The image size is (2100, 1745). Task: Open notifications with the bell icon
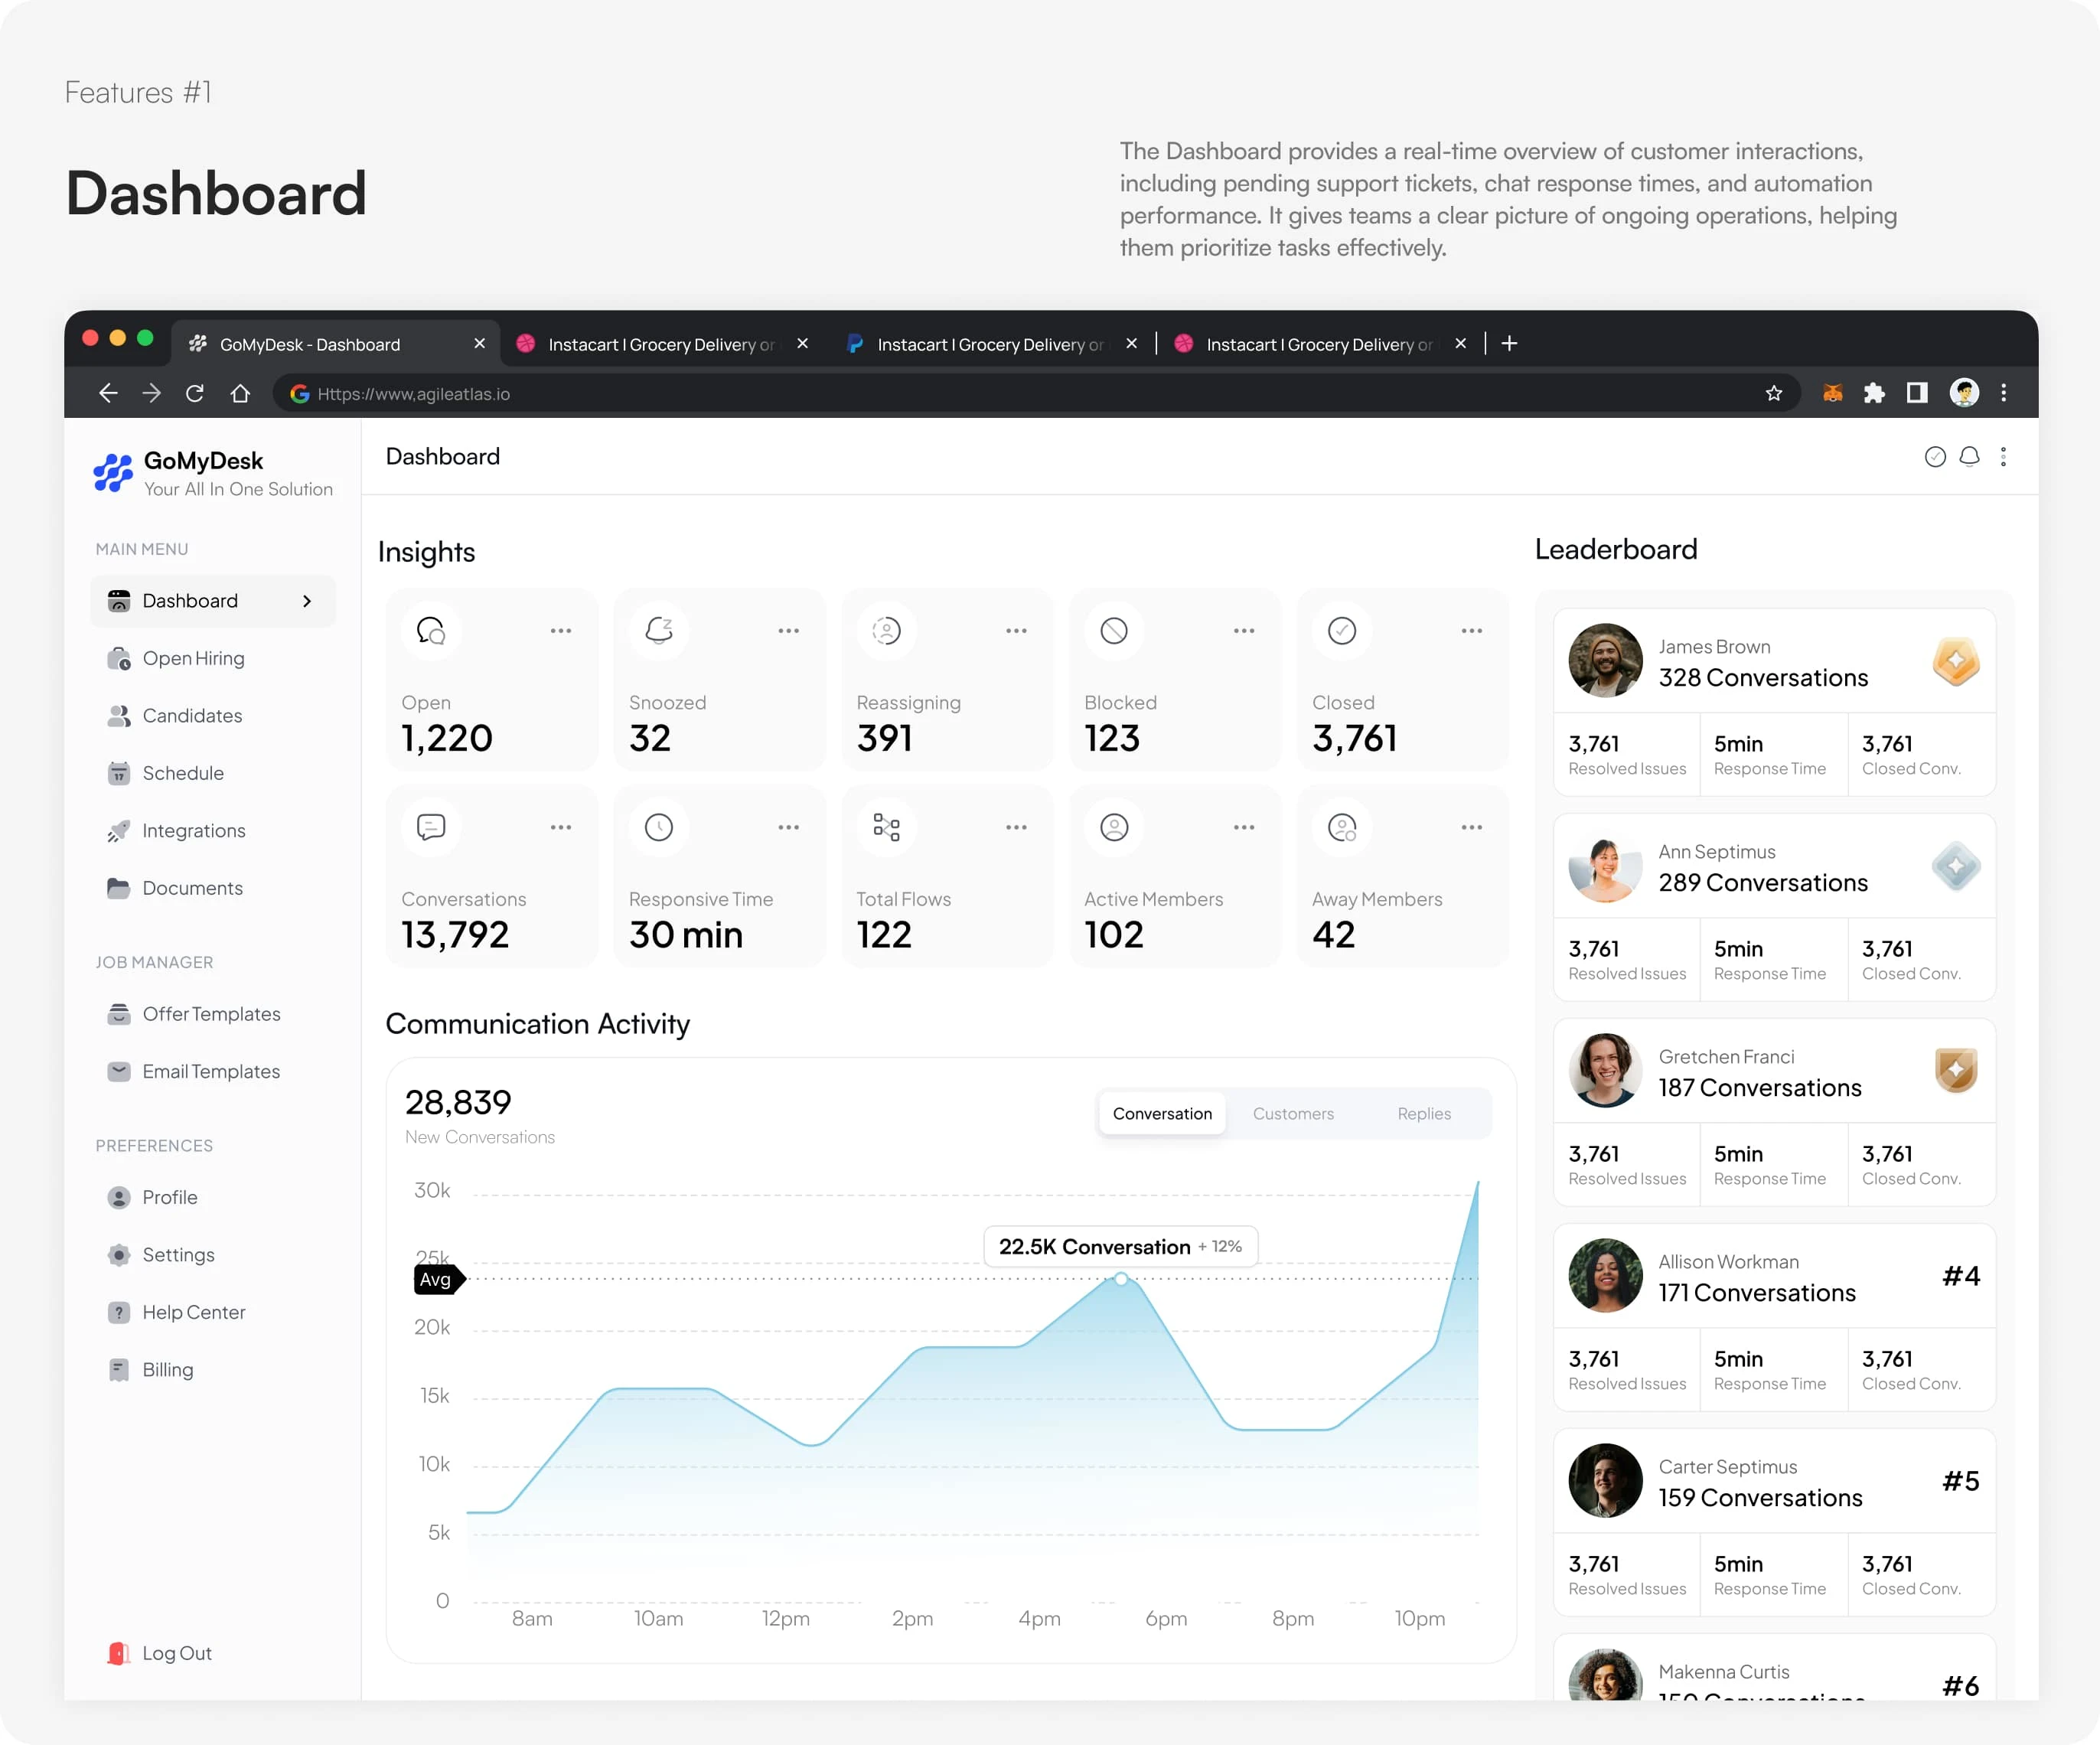[1969, 457]
